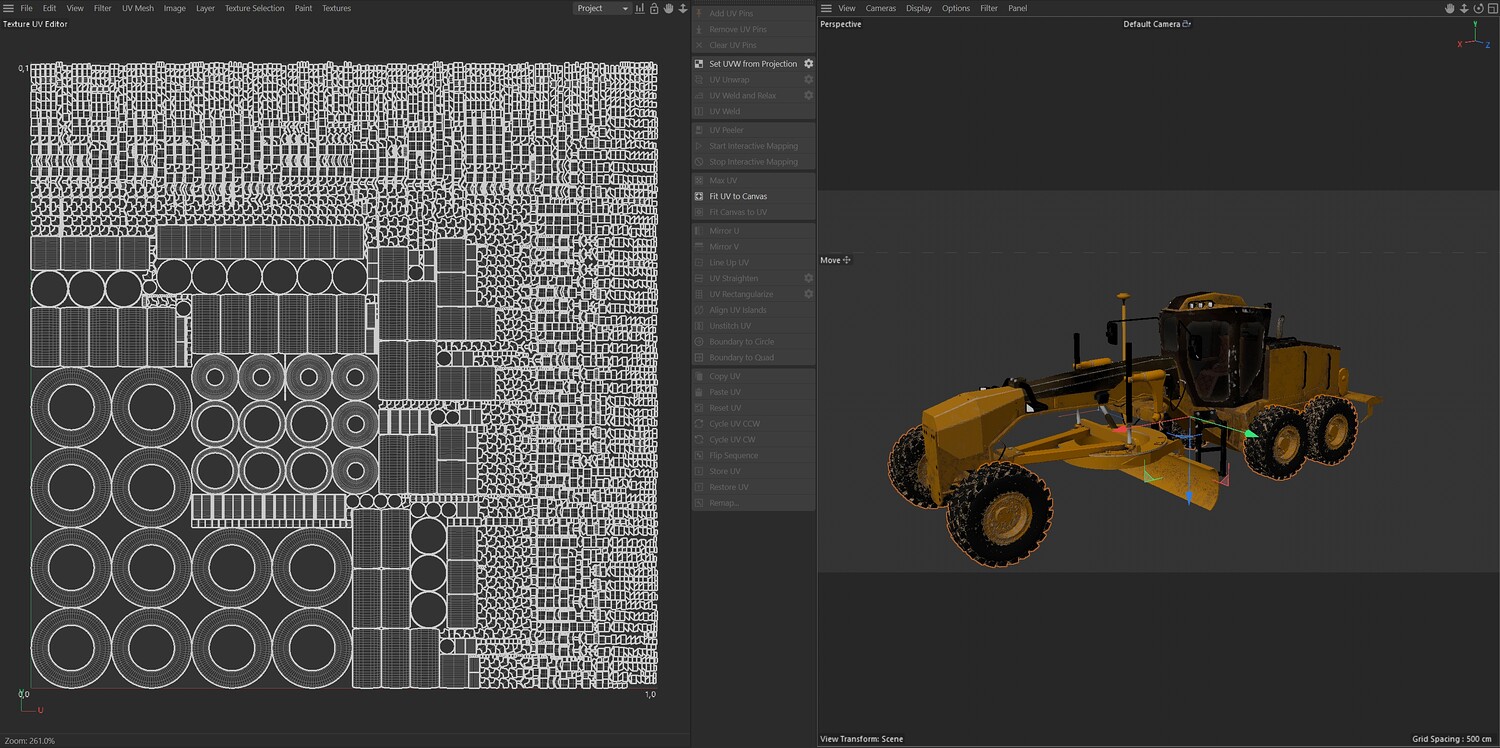1500x748 pixels.
Task: Open the Image menu
Action: tap(175, 8)
